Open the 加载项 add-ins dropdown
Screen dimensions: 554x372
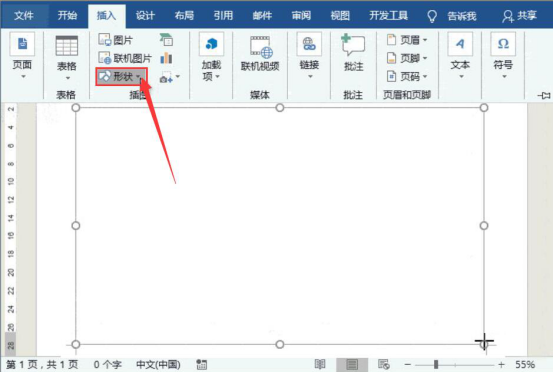(211, 57)
